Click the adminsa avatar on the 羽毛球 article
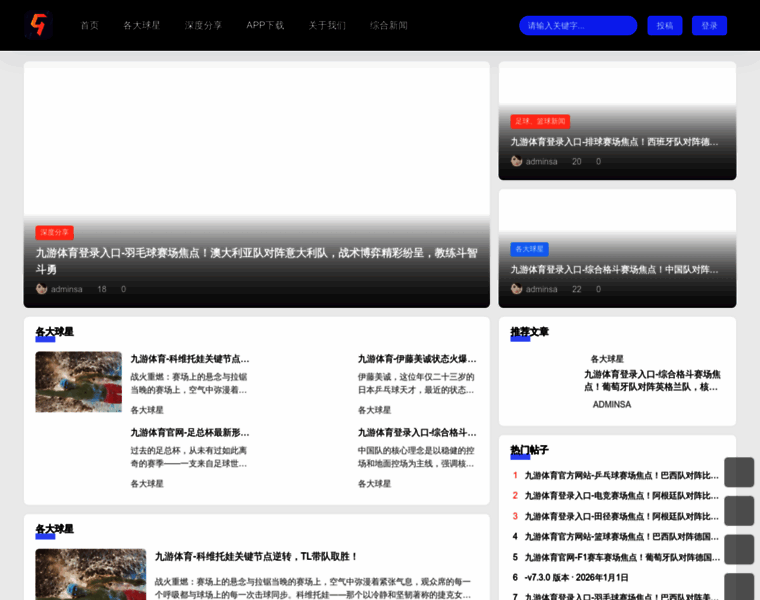This screenshot has width=760, height=600. [41, 289]
